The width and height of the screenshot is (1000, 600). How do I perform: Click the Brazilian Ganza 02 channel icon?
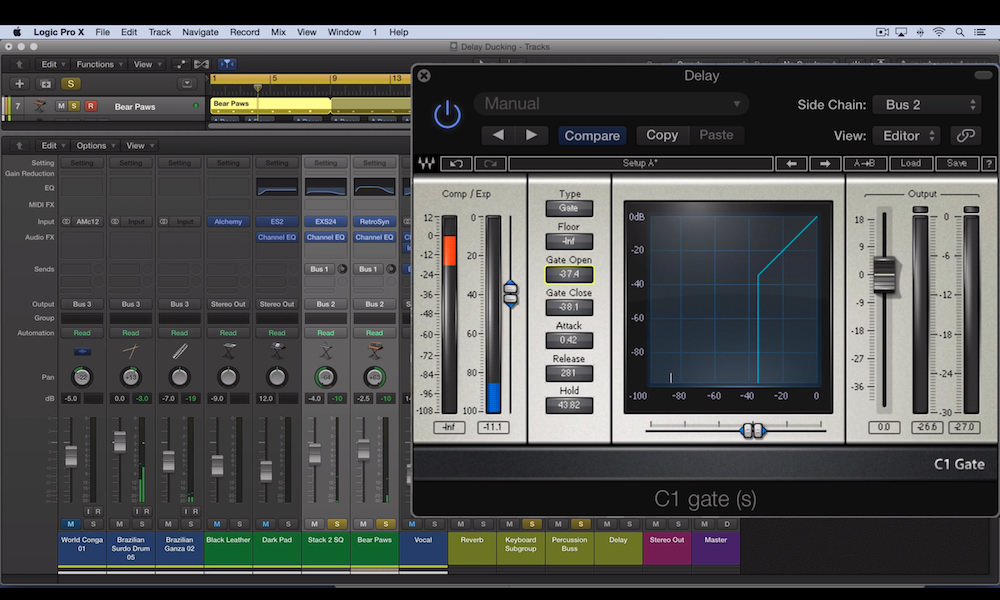click(180, 351)
